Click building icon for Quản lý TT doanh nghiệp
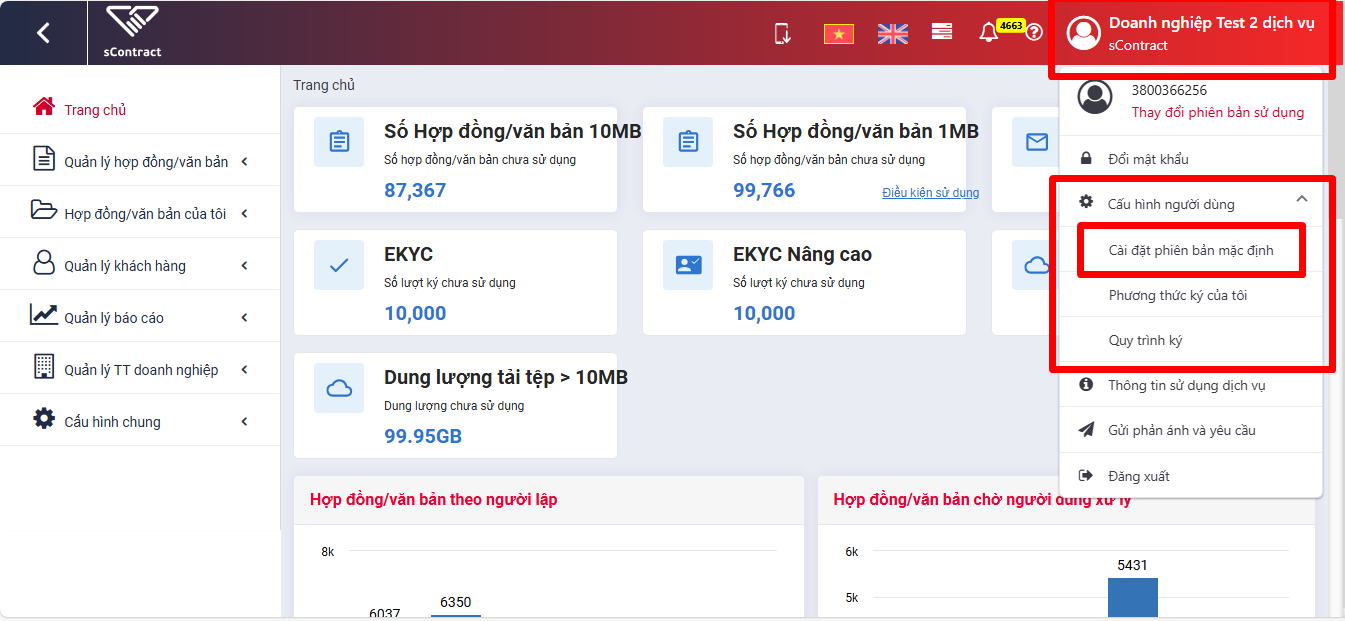 (43, 366)
